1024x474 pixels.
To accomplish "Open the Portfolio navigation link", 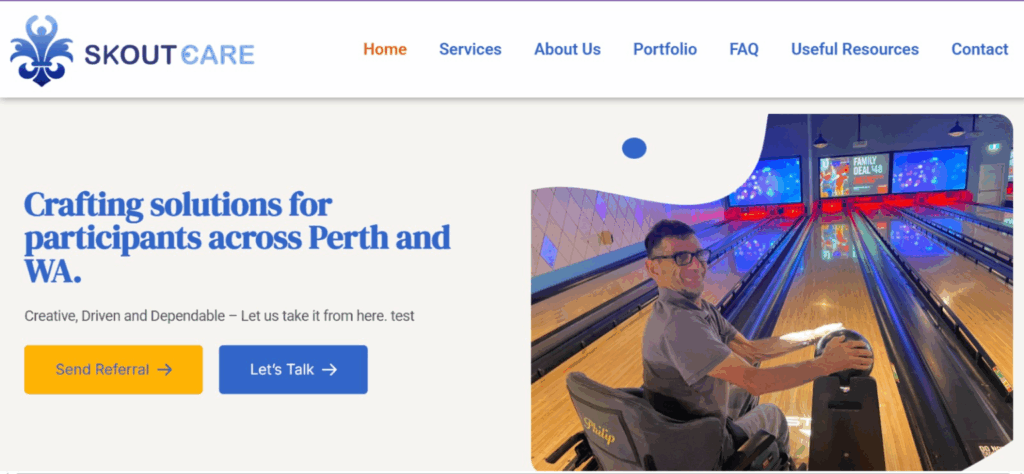I will tap(665, 50).
